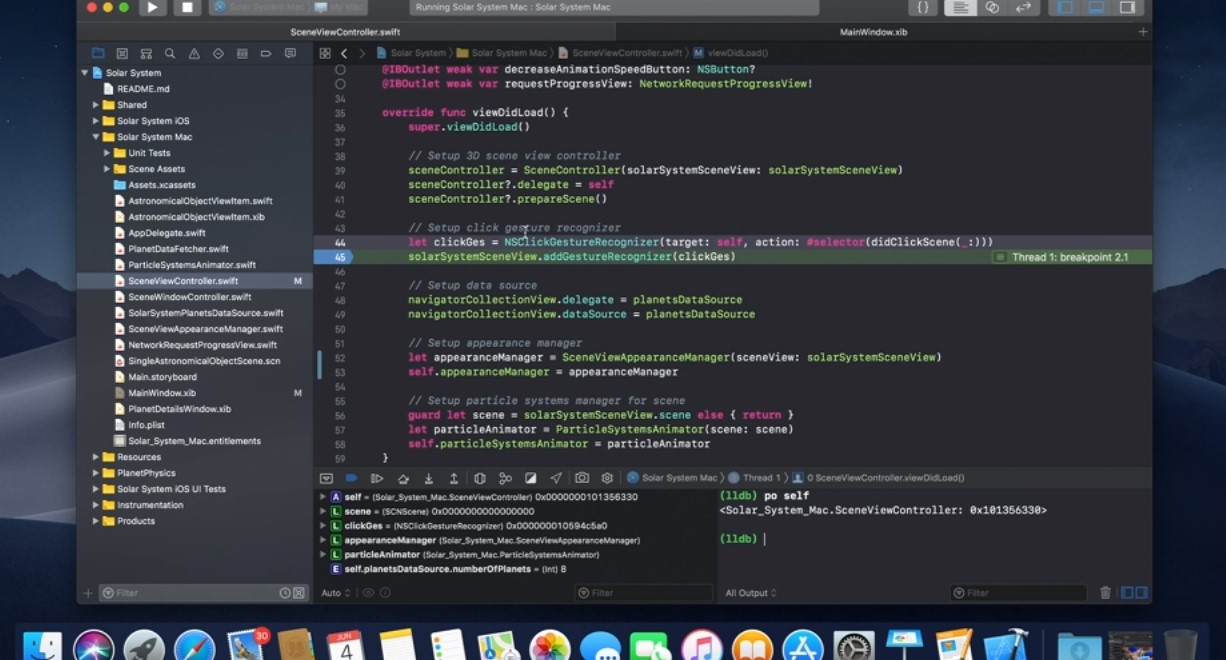Toggle the Inspector panel visibility
This screenshot has width=1226, height=660.
pyautogui.click(x=1127, y=7)
